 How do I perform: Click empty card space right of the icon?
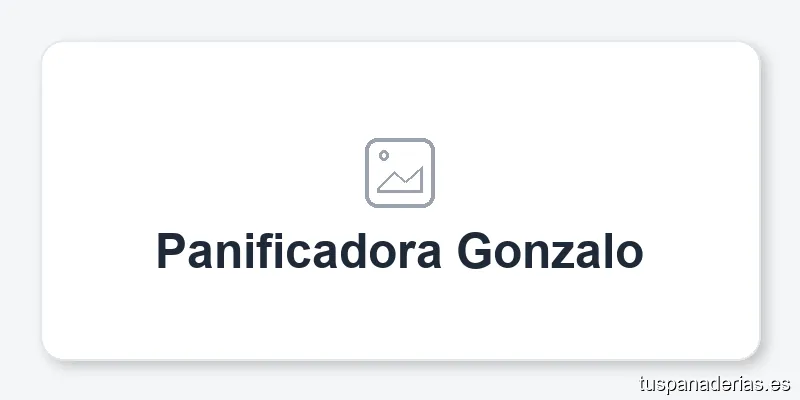pyautogui.click(x=597, y=173)
